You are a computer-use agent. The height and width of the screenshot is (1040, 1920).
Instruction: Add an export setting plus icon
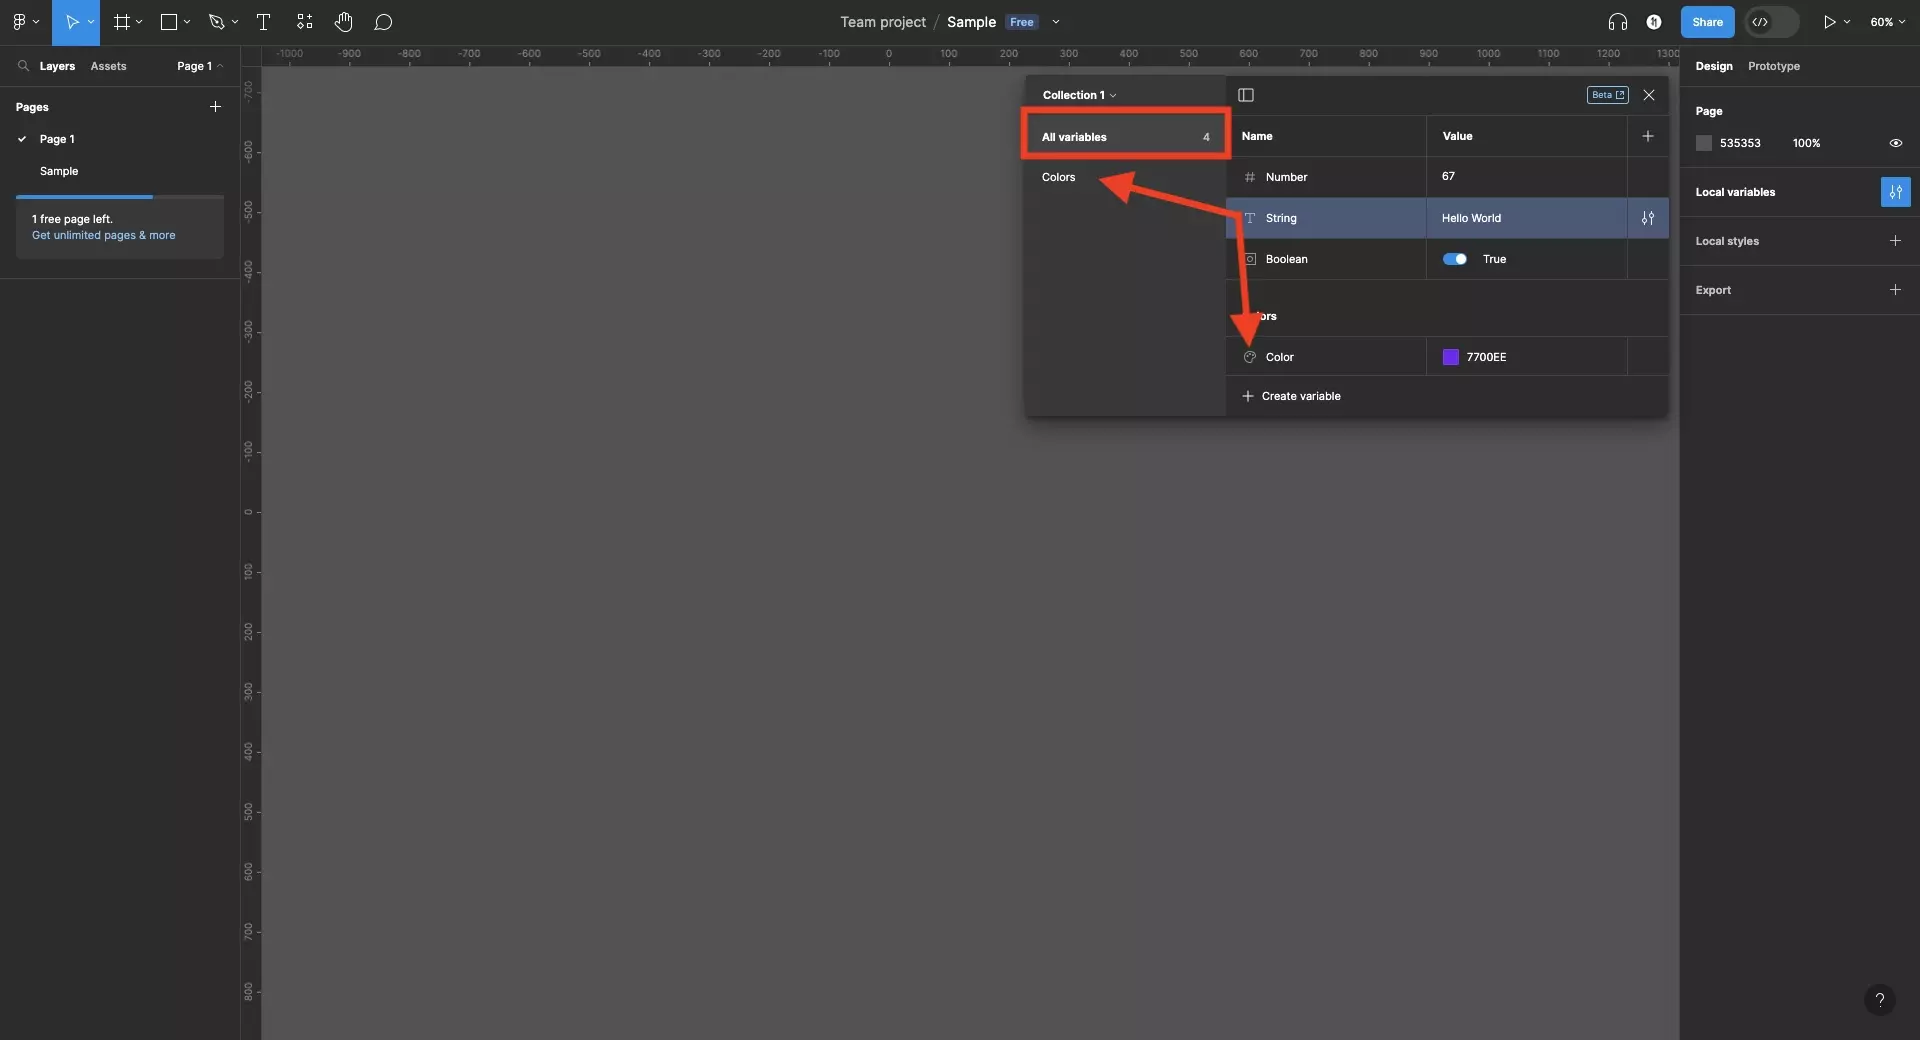1895,290
